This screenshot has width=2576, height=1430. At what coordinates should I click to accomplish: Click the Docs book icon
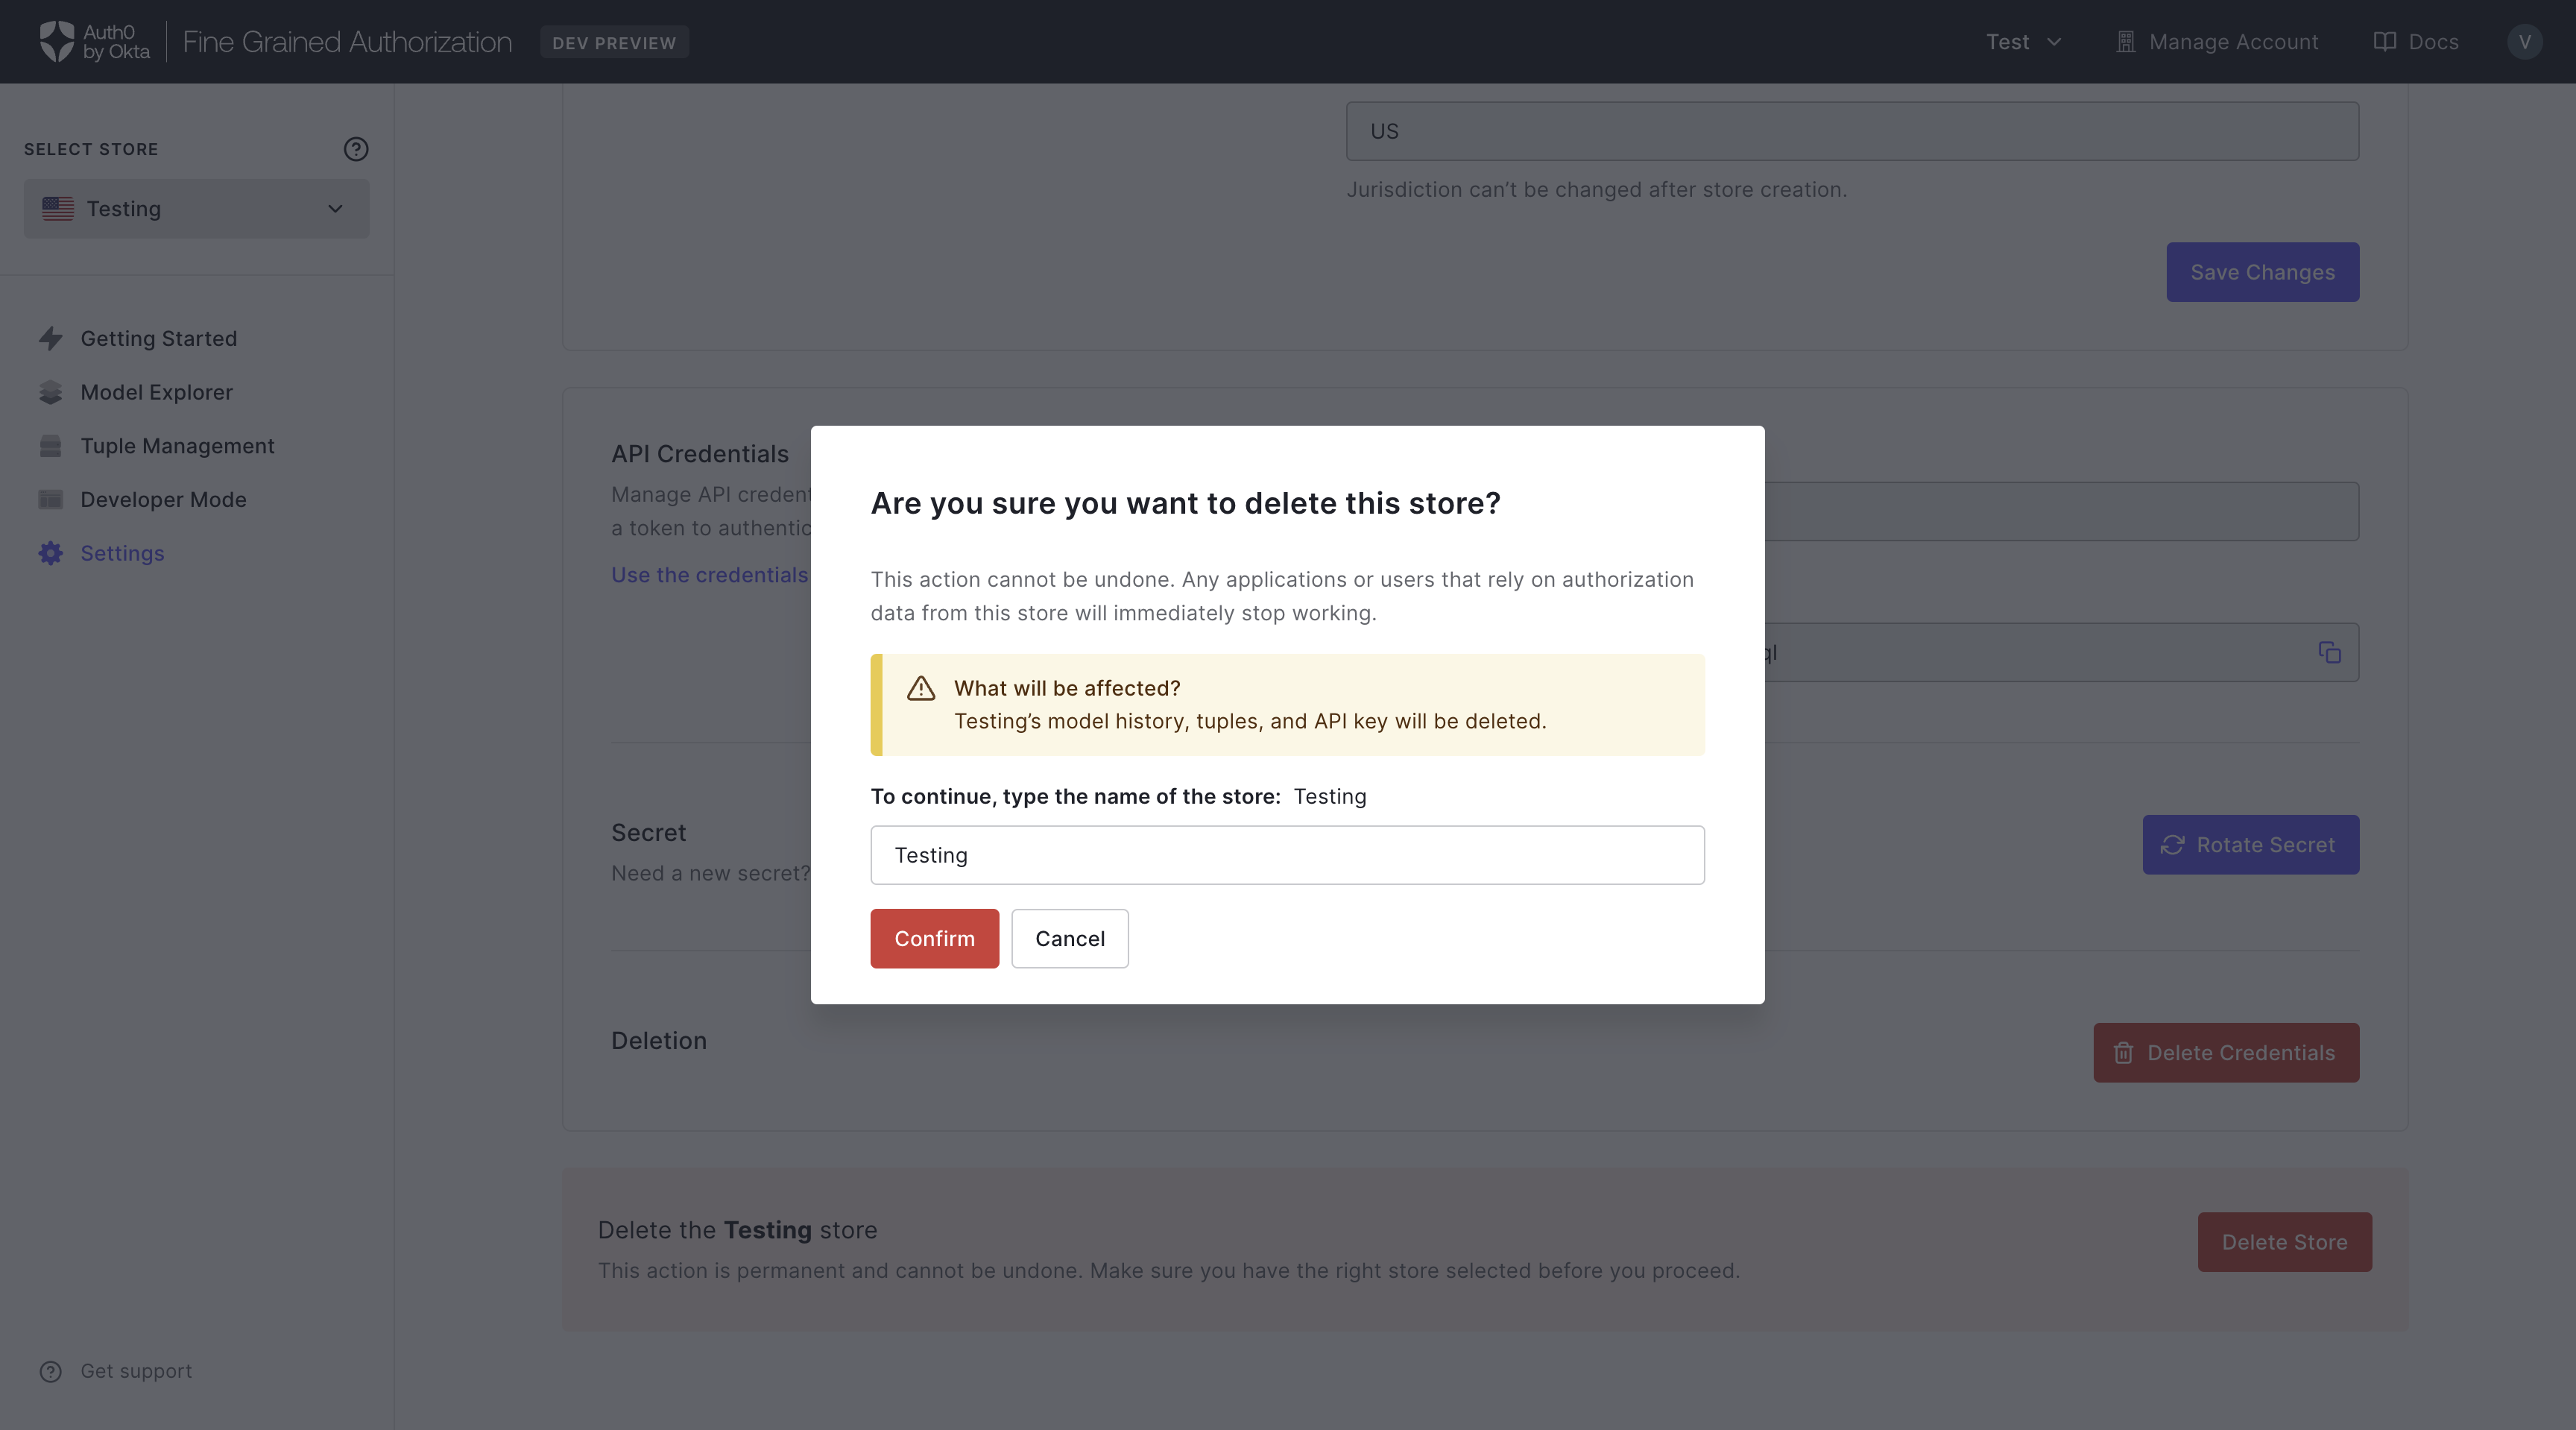pos(2385,42)
